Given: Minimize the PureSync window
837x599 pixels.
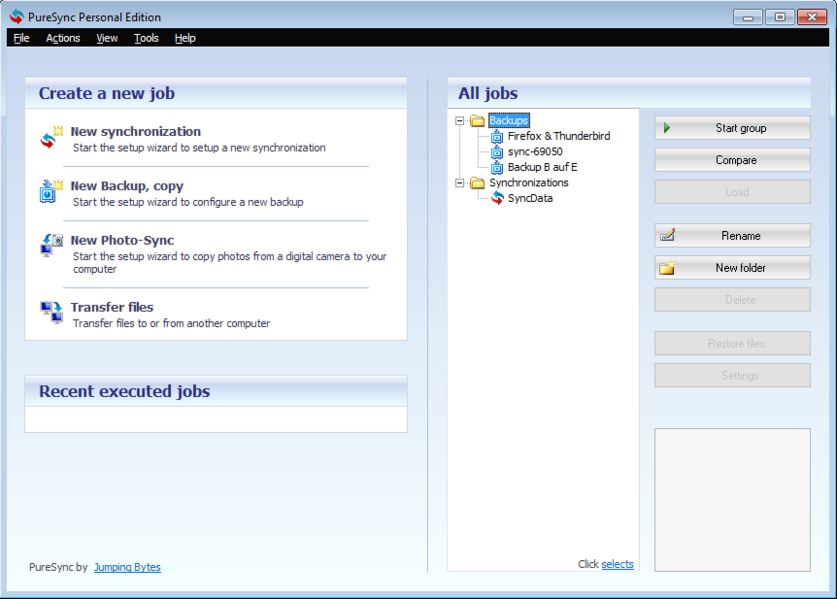Looking at the screenshot, I should click(x=748, y=17).
